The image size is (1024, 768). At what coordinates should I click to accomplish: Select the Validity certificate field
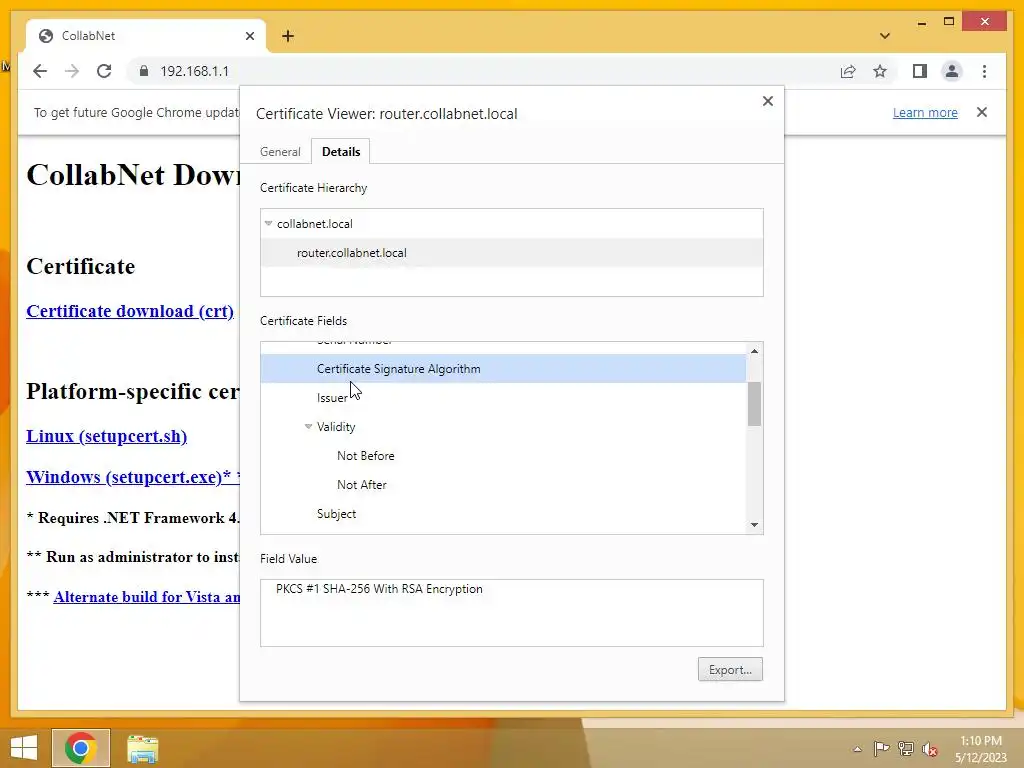coord(503,426)
